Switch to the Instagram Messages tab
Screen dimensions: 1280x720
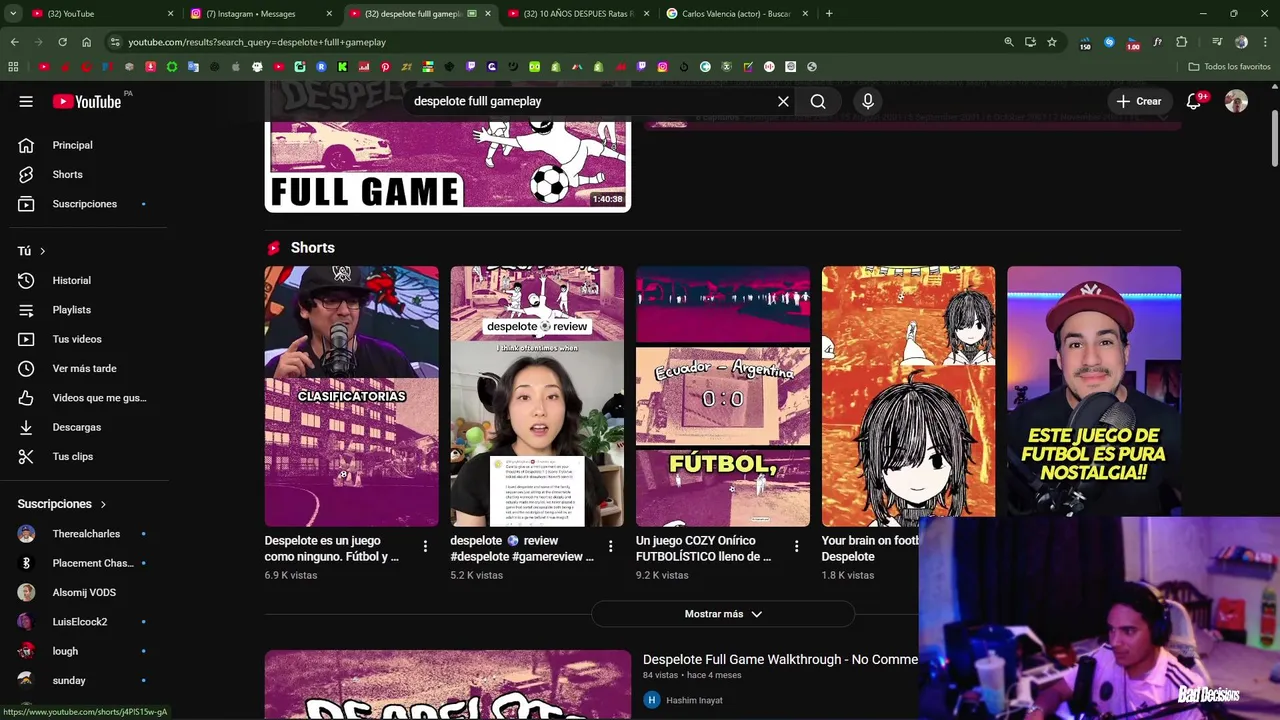click(x=260, y=14)
